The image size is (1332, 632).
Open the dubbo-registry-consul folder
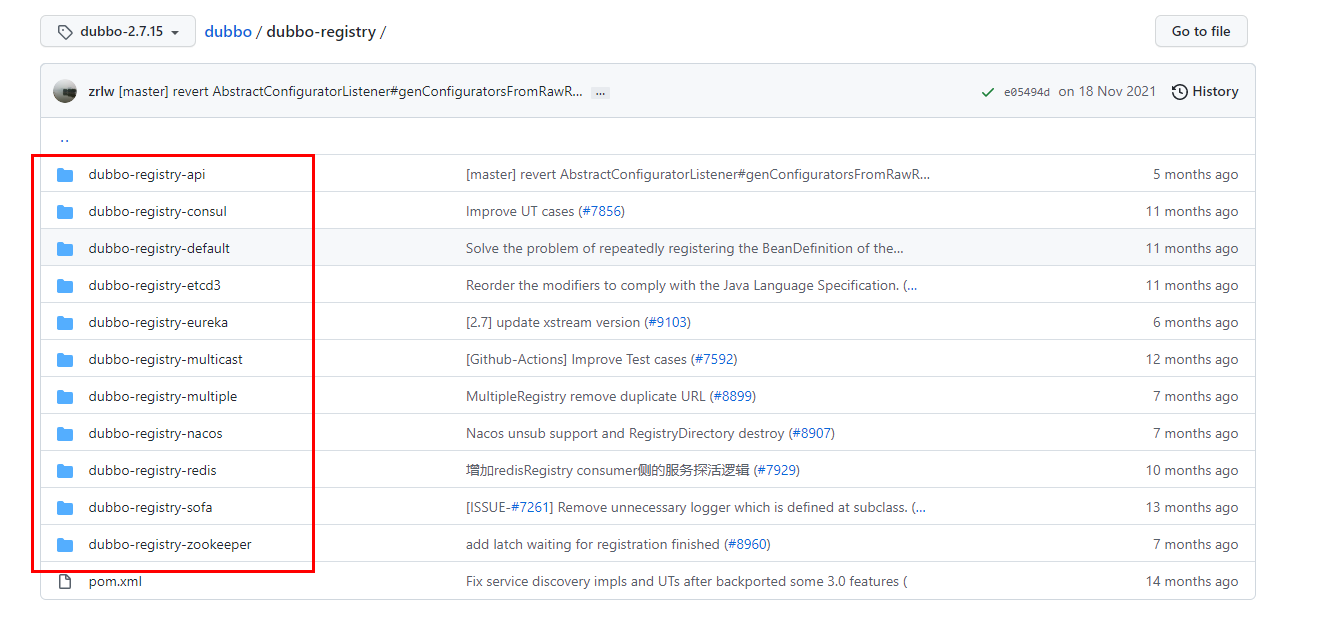click(158, 211)
